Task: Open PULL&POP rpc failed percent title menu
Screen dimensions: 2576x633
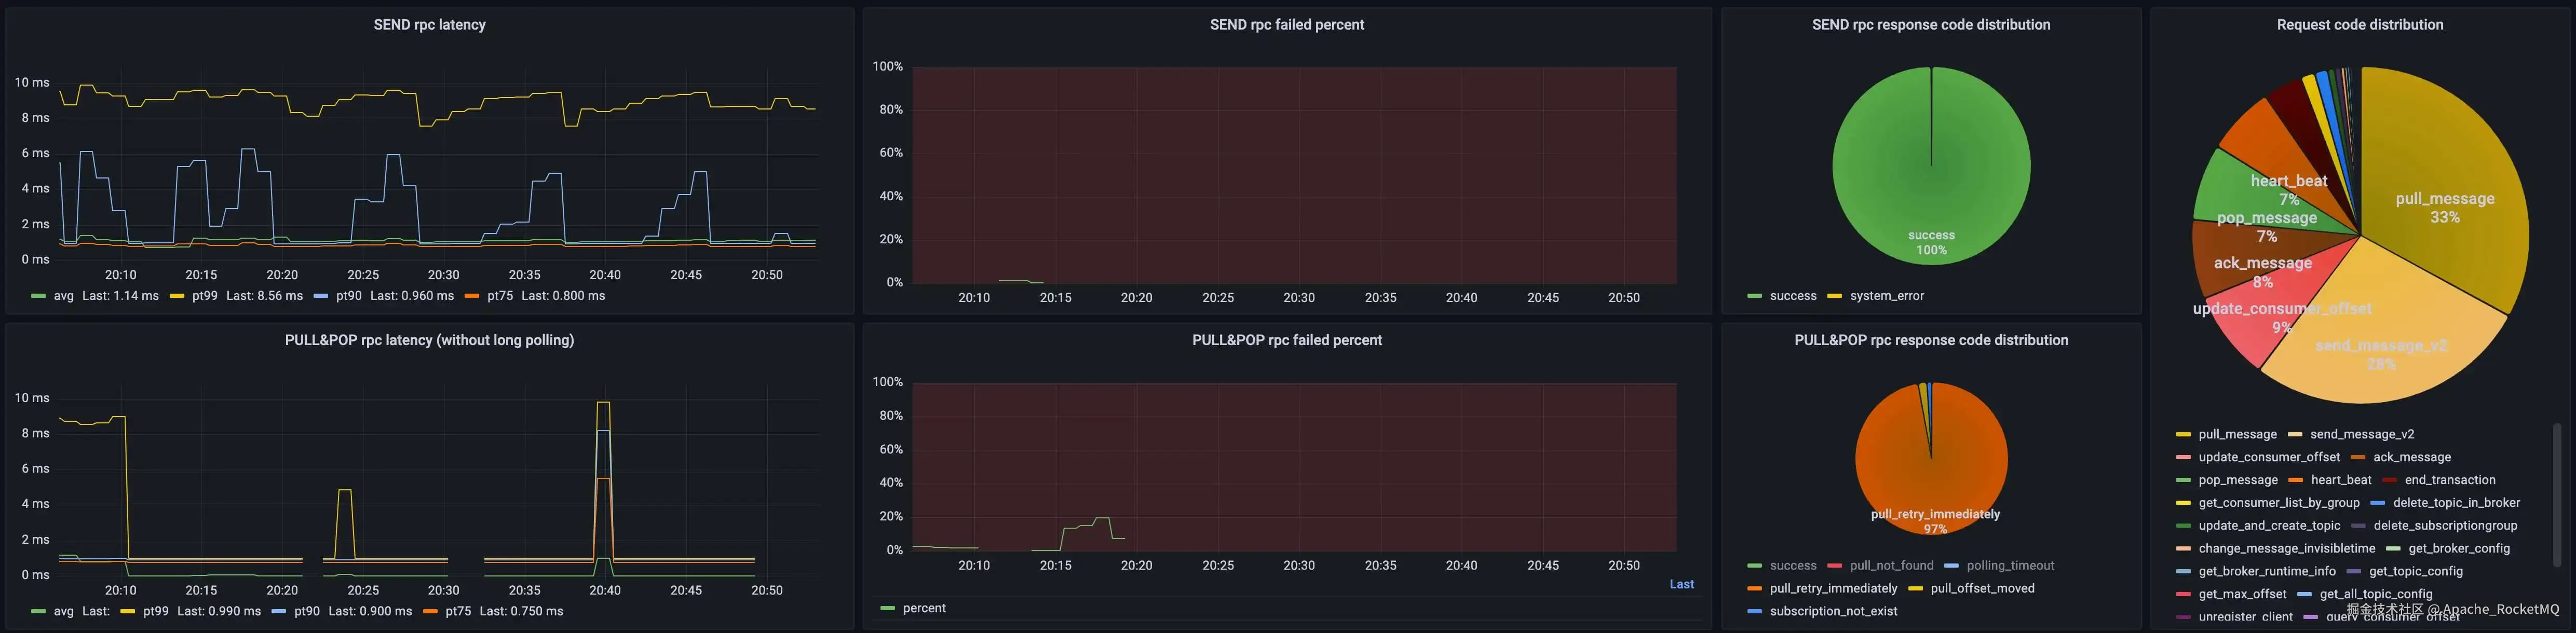Action: 1286,340
